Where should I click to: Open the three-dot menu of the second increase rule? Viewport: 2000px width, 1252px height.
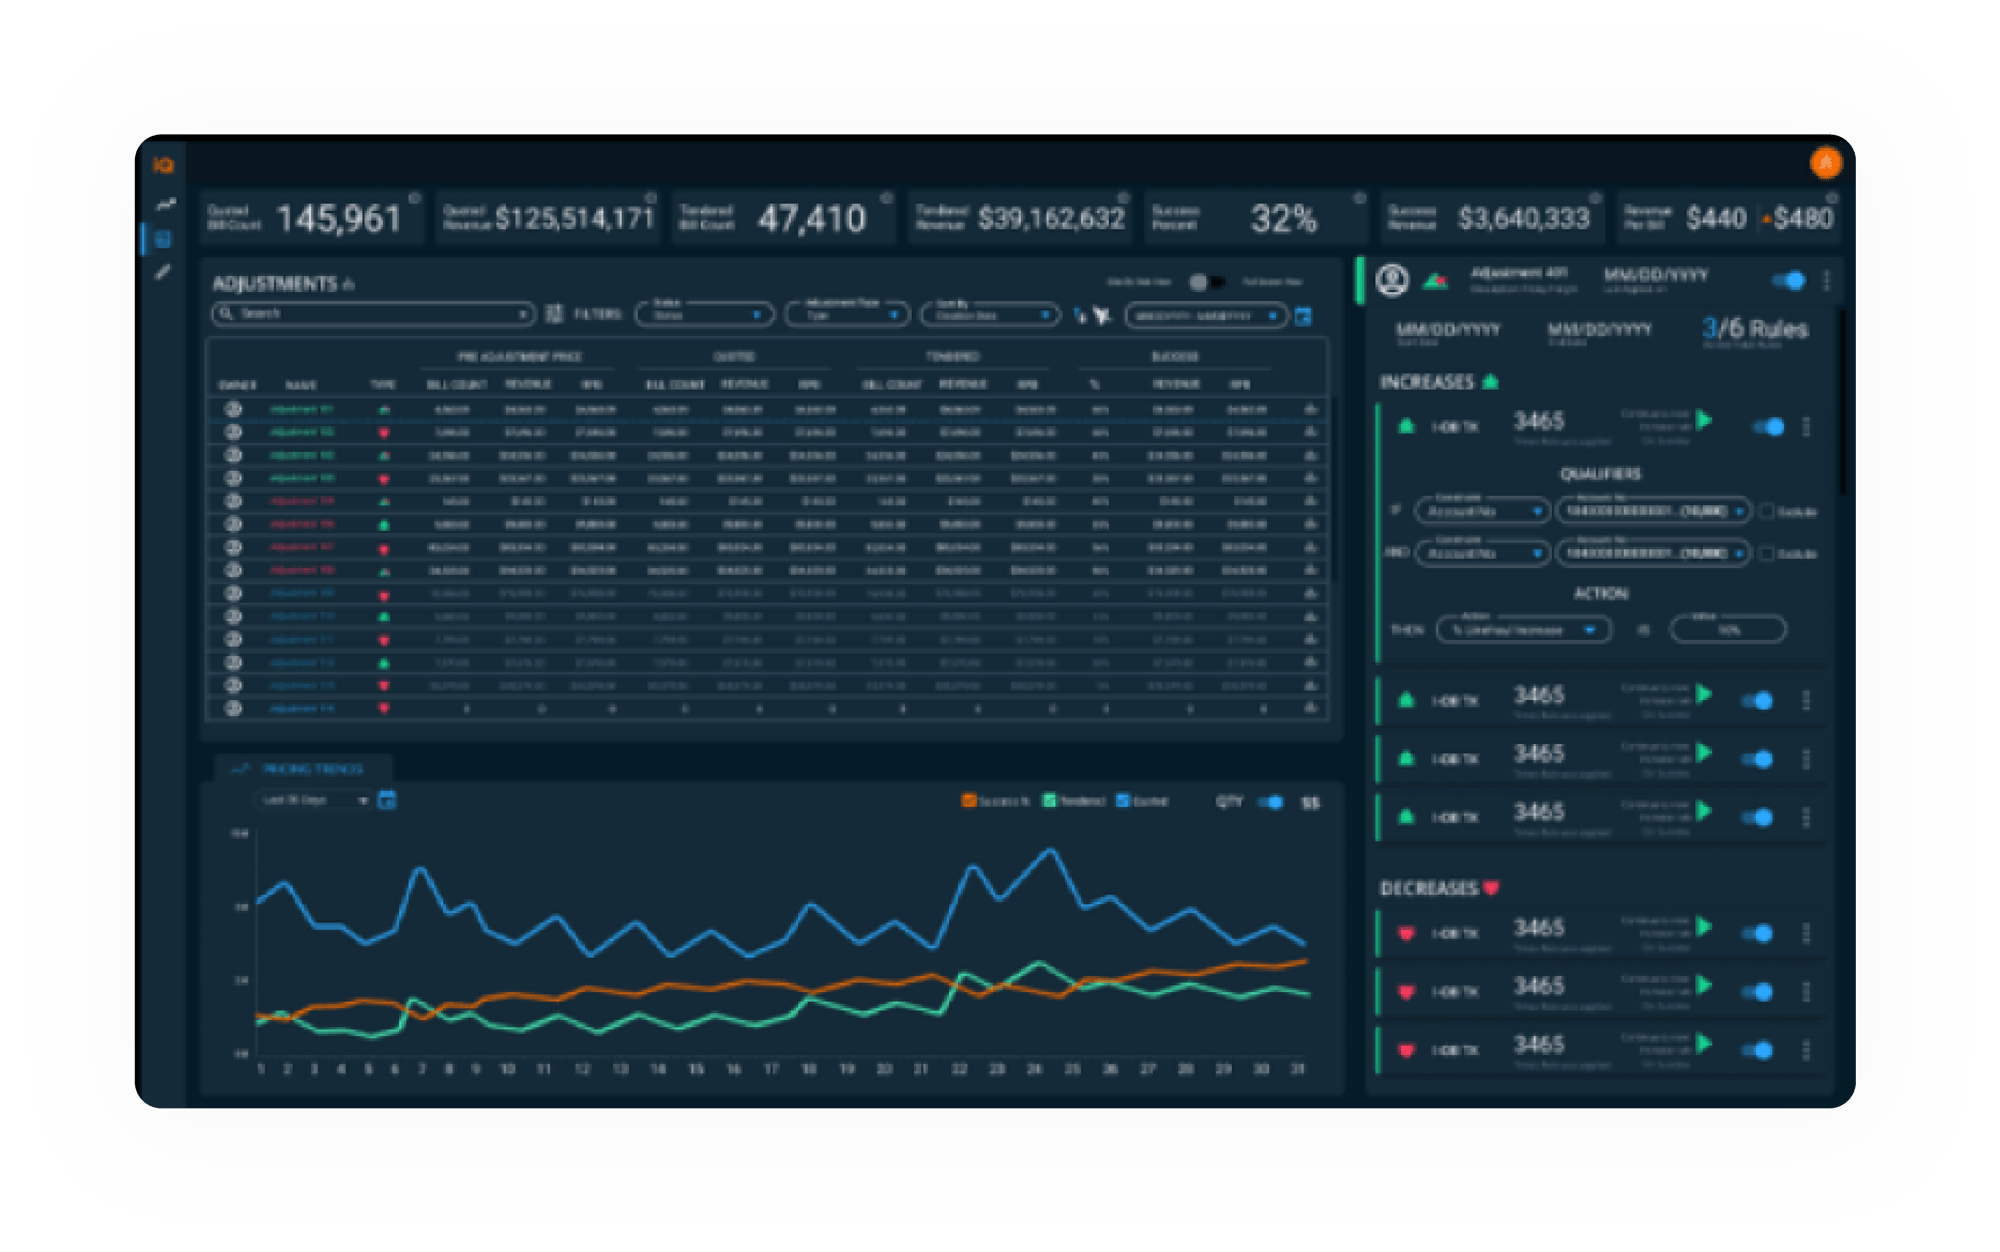tap(1806, 701)
